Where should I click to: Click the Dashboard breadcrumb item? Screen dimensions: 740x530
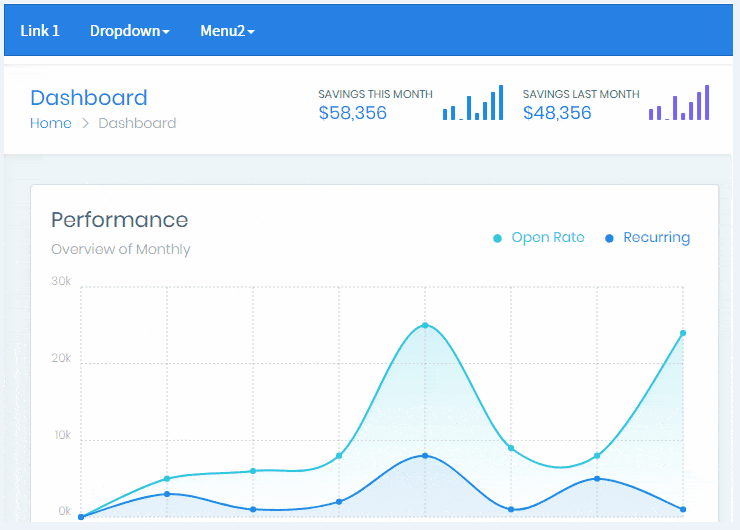(137, 123)
